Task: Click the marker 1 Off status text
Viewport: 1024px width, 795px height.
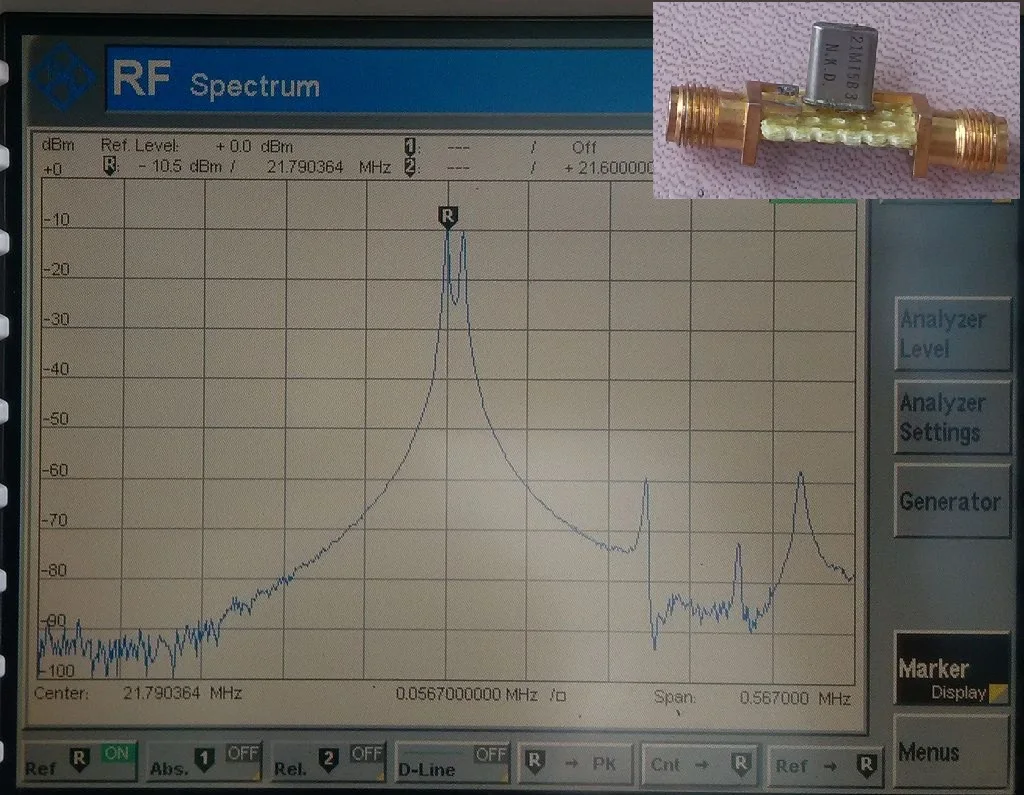Action: click(584, 148)
